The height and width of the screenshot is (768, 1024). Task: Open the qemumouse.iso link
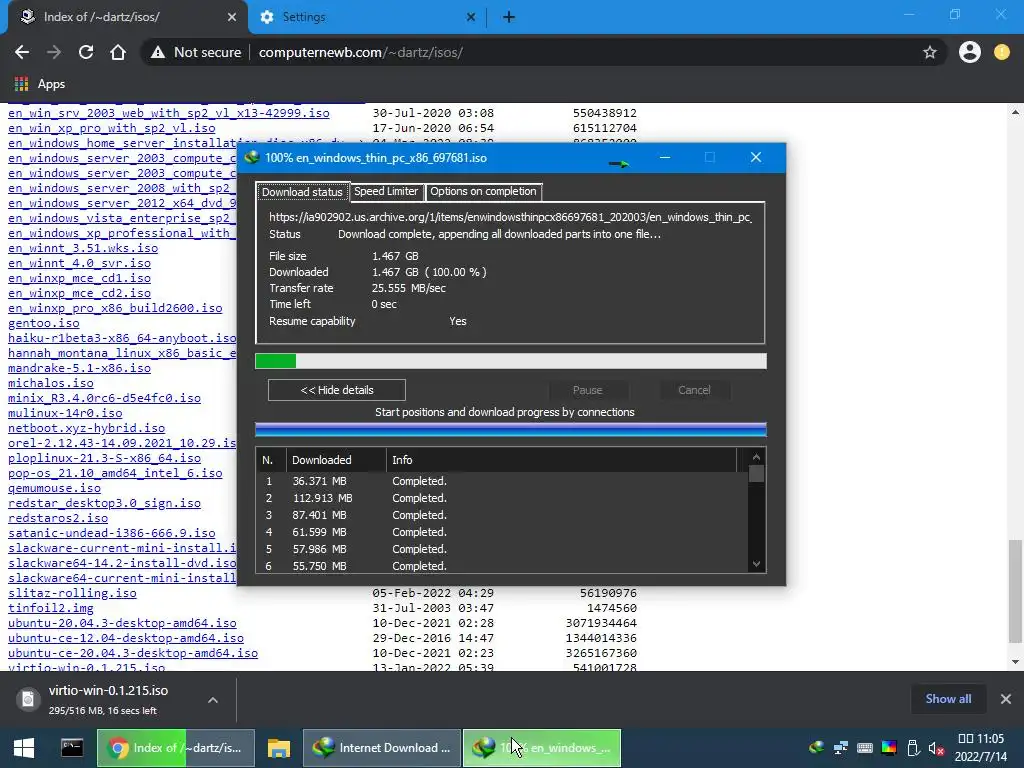54,488
